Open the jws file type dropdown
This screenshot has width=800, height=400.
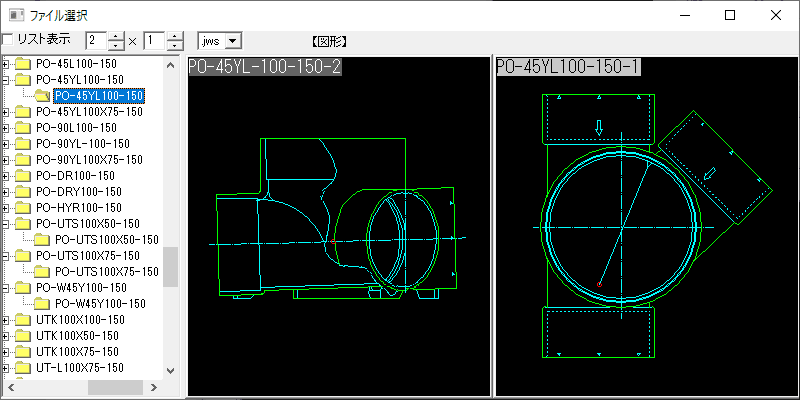pyautogui.click(x=233, y=40)
